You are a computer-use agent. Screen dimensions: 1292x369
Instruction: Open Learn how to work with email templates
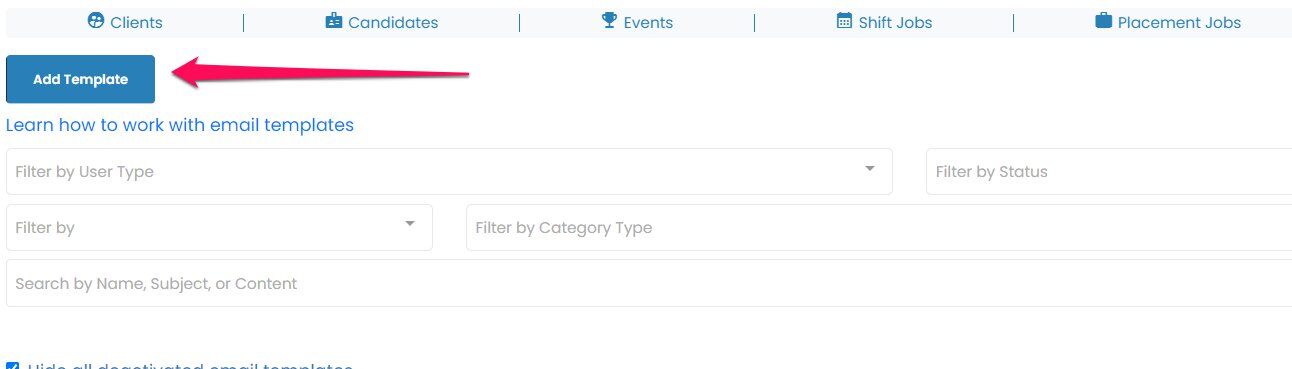(180, 125)
